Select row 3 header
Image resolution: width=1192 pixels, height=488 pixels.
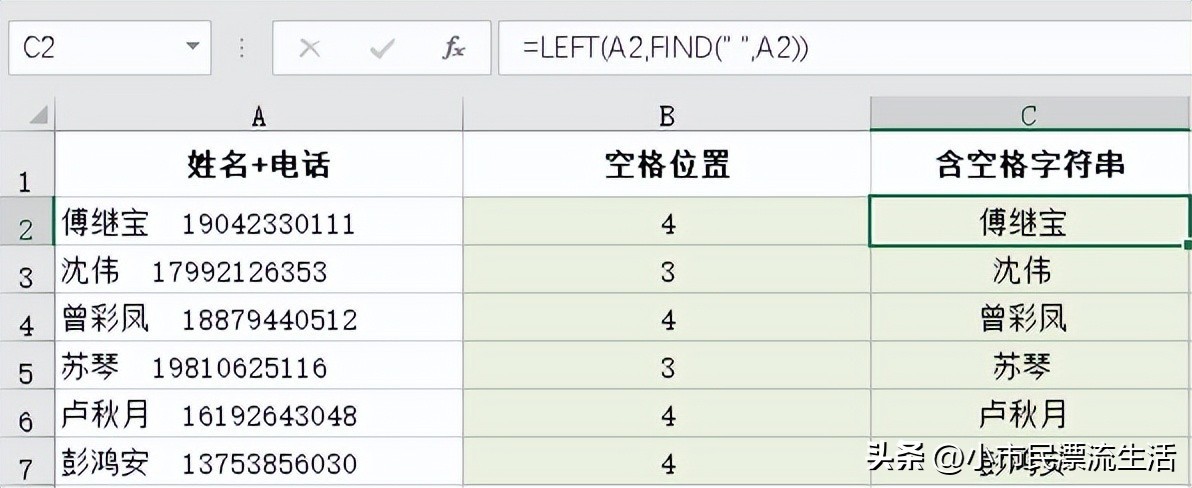[27, 272]
